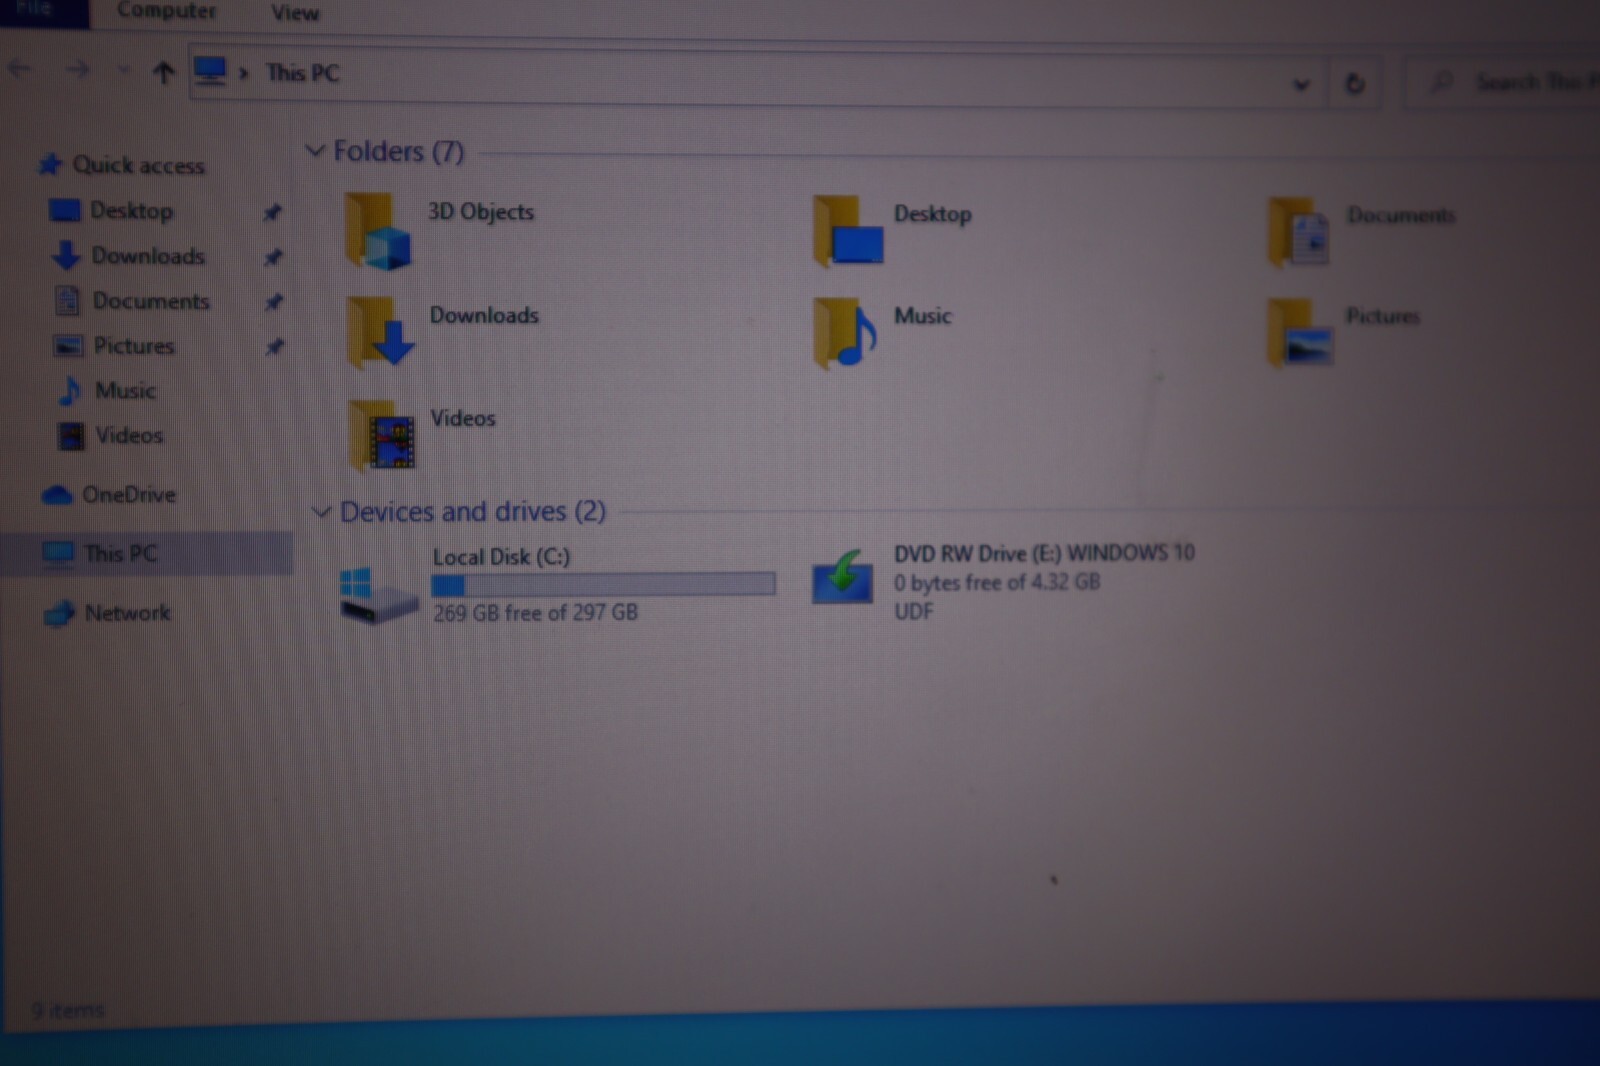This screenshot has width=1600, height=1066.
Task: Refresh the This PC view
Action: click(x=1354, y=83)
